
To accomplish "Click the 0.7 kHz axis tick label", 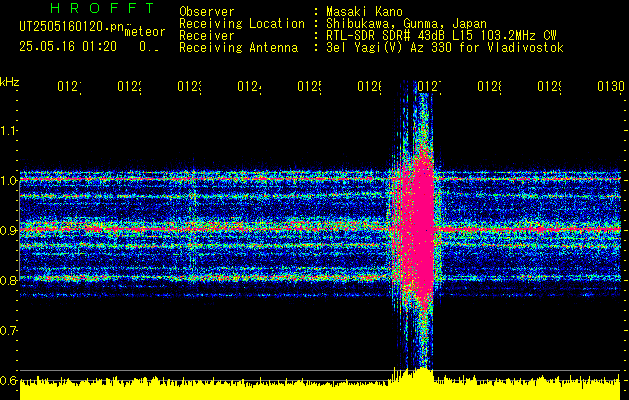I will coord(8,331).
